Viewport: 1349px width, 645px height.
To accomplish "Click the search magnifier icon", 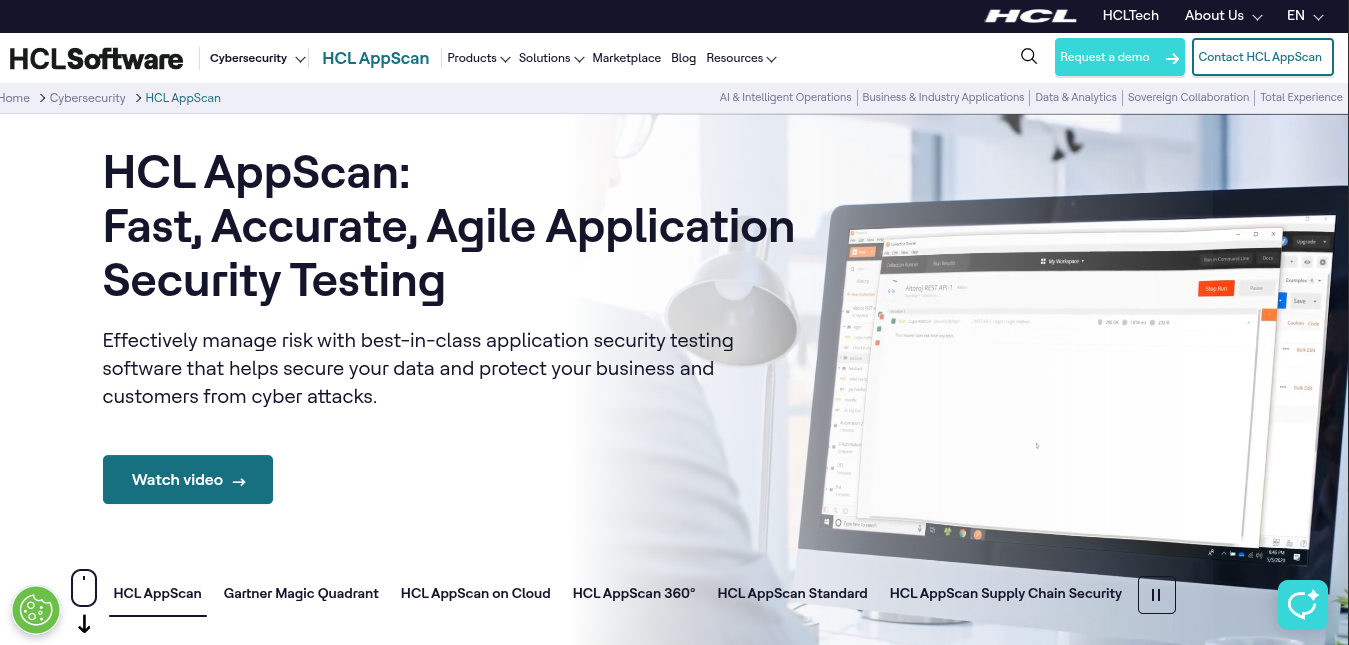I will click(1028, 57).
